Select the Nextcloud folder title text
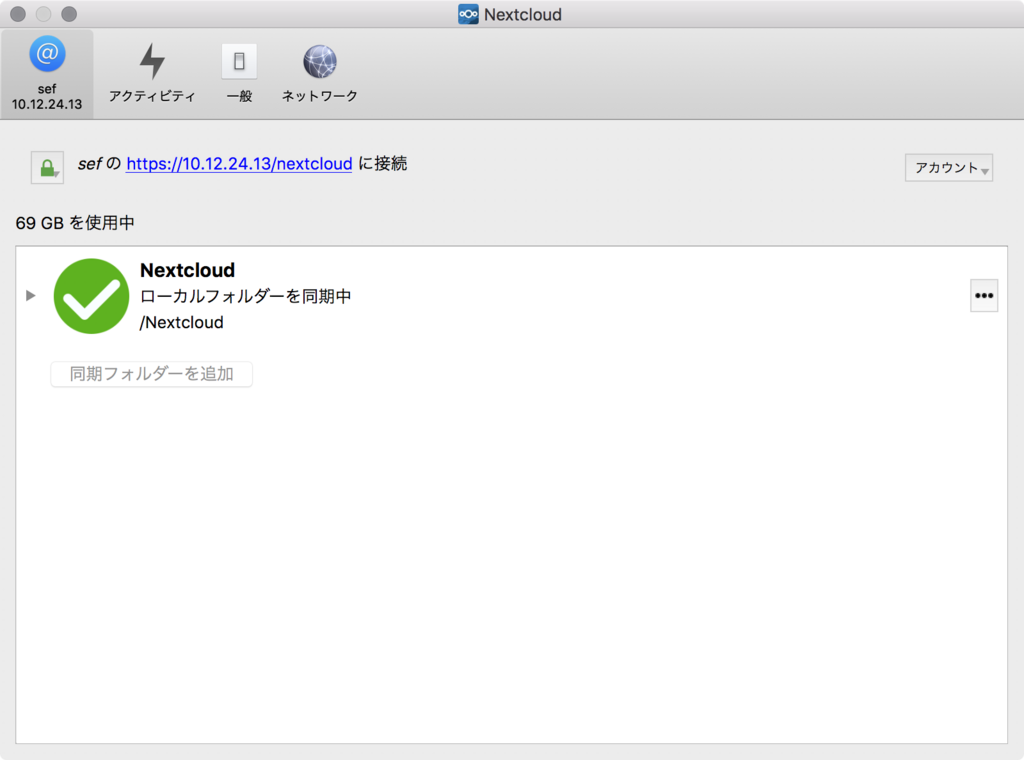This screenshot has width=1024, height=760. (x=187, y=270)
